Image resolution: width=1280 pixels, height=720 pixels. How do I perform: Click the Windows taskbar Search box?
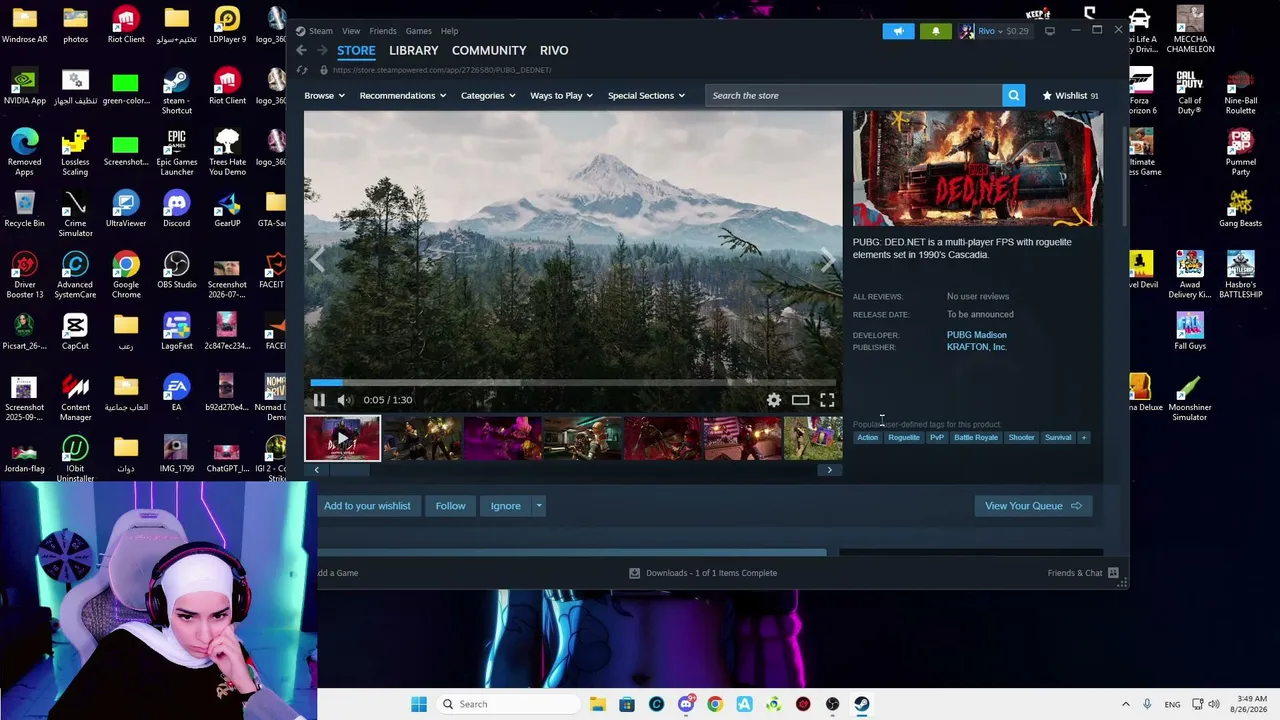[x=507, y=704]
